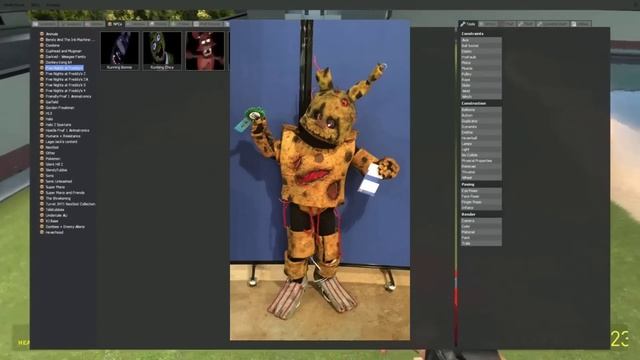
Task: Select the Thruster tool
Action: 481,172
